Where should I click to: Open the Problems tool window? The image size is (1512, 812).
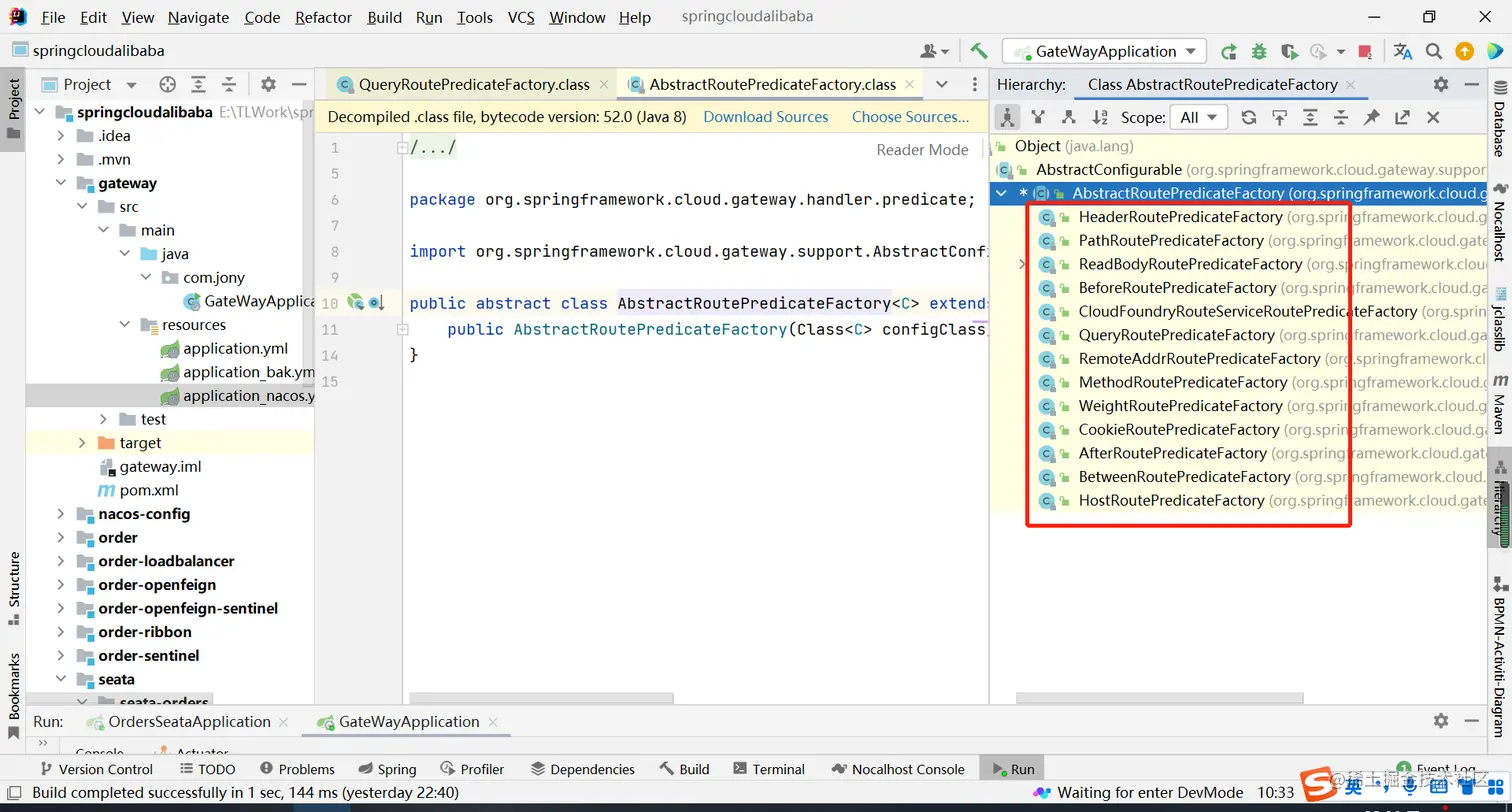point(296,769)
